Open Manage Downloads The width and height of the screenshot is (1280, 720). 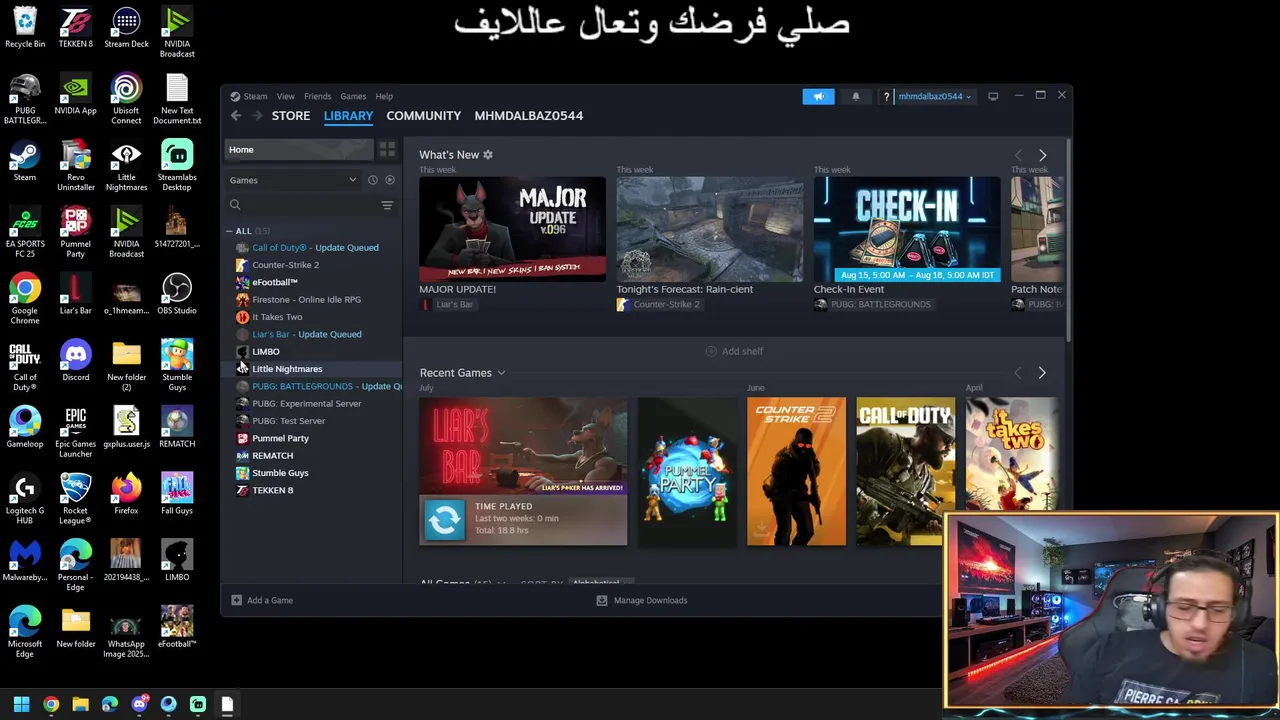pos(641,600)
